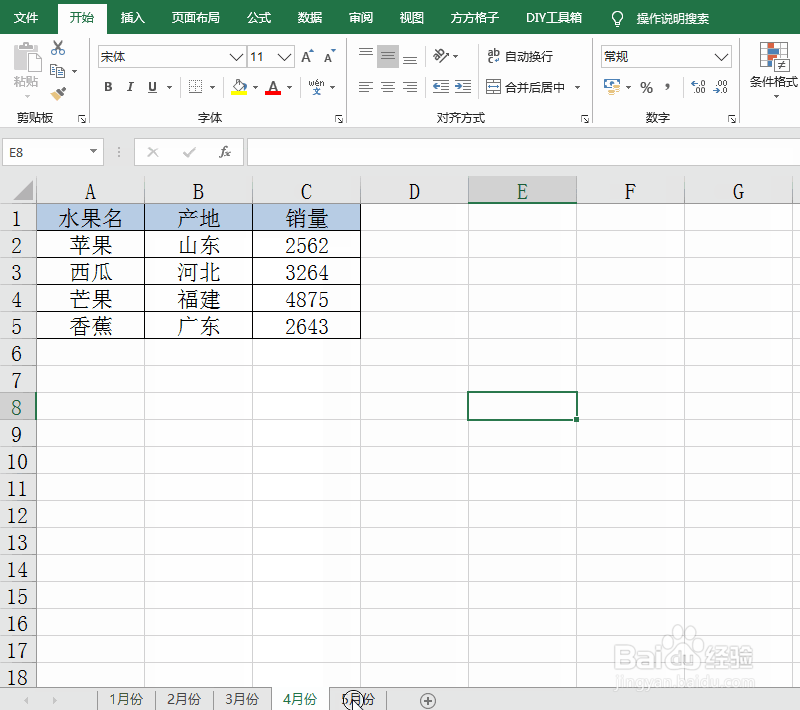
Task: Apply cell borders icon
Action: pyautogui.click(x=195, y=87)
